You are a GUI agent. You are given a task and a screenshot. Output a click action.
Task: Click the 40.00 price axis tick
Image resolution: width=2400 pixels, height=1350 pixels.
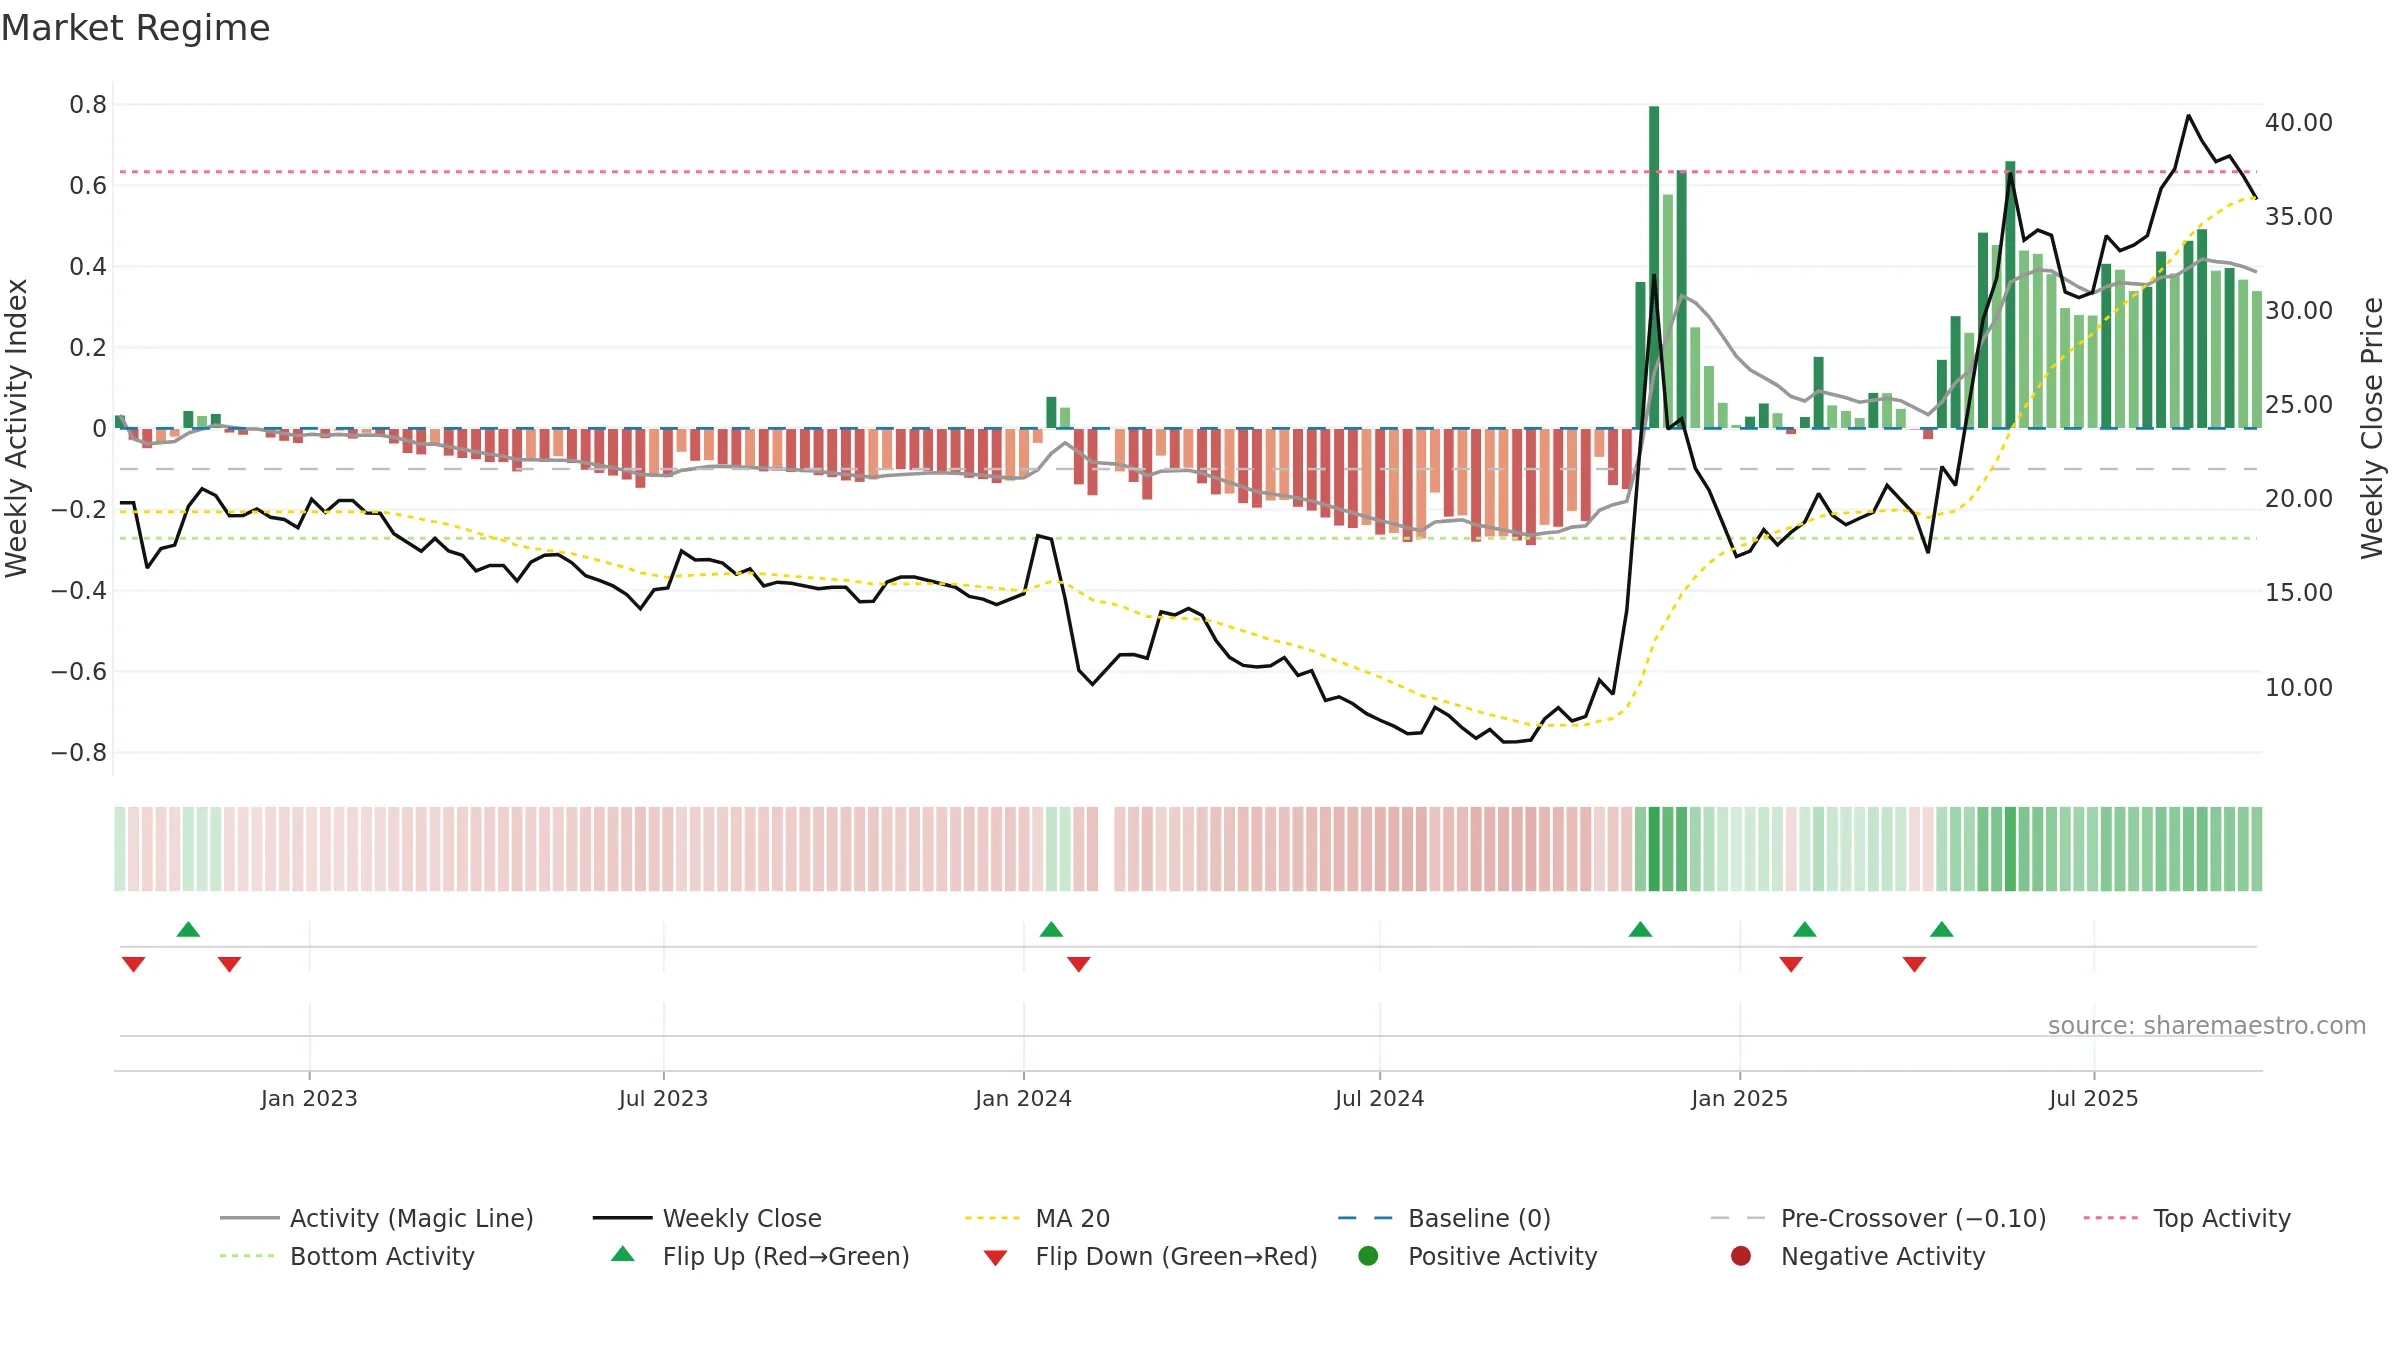pyautogui.click(x=2298, y=122)
